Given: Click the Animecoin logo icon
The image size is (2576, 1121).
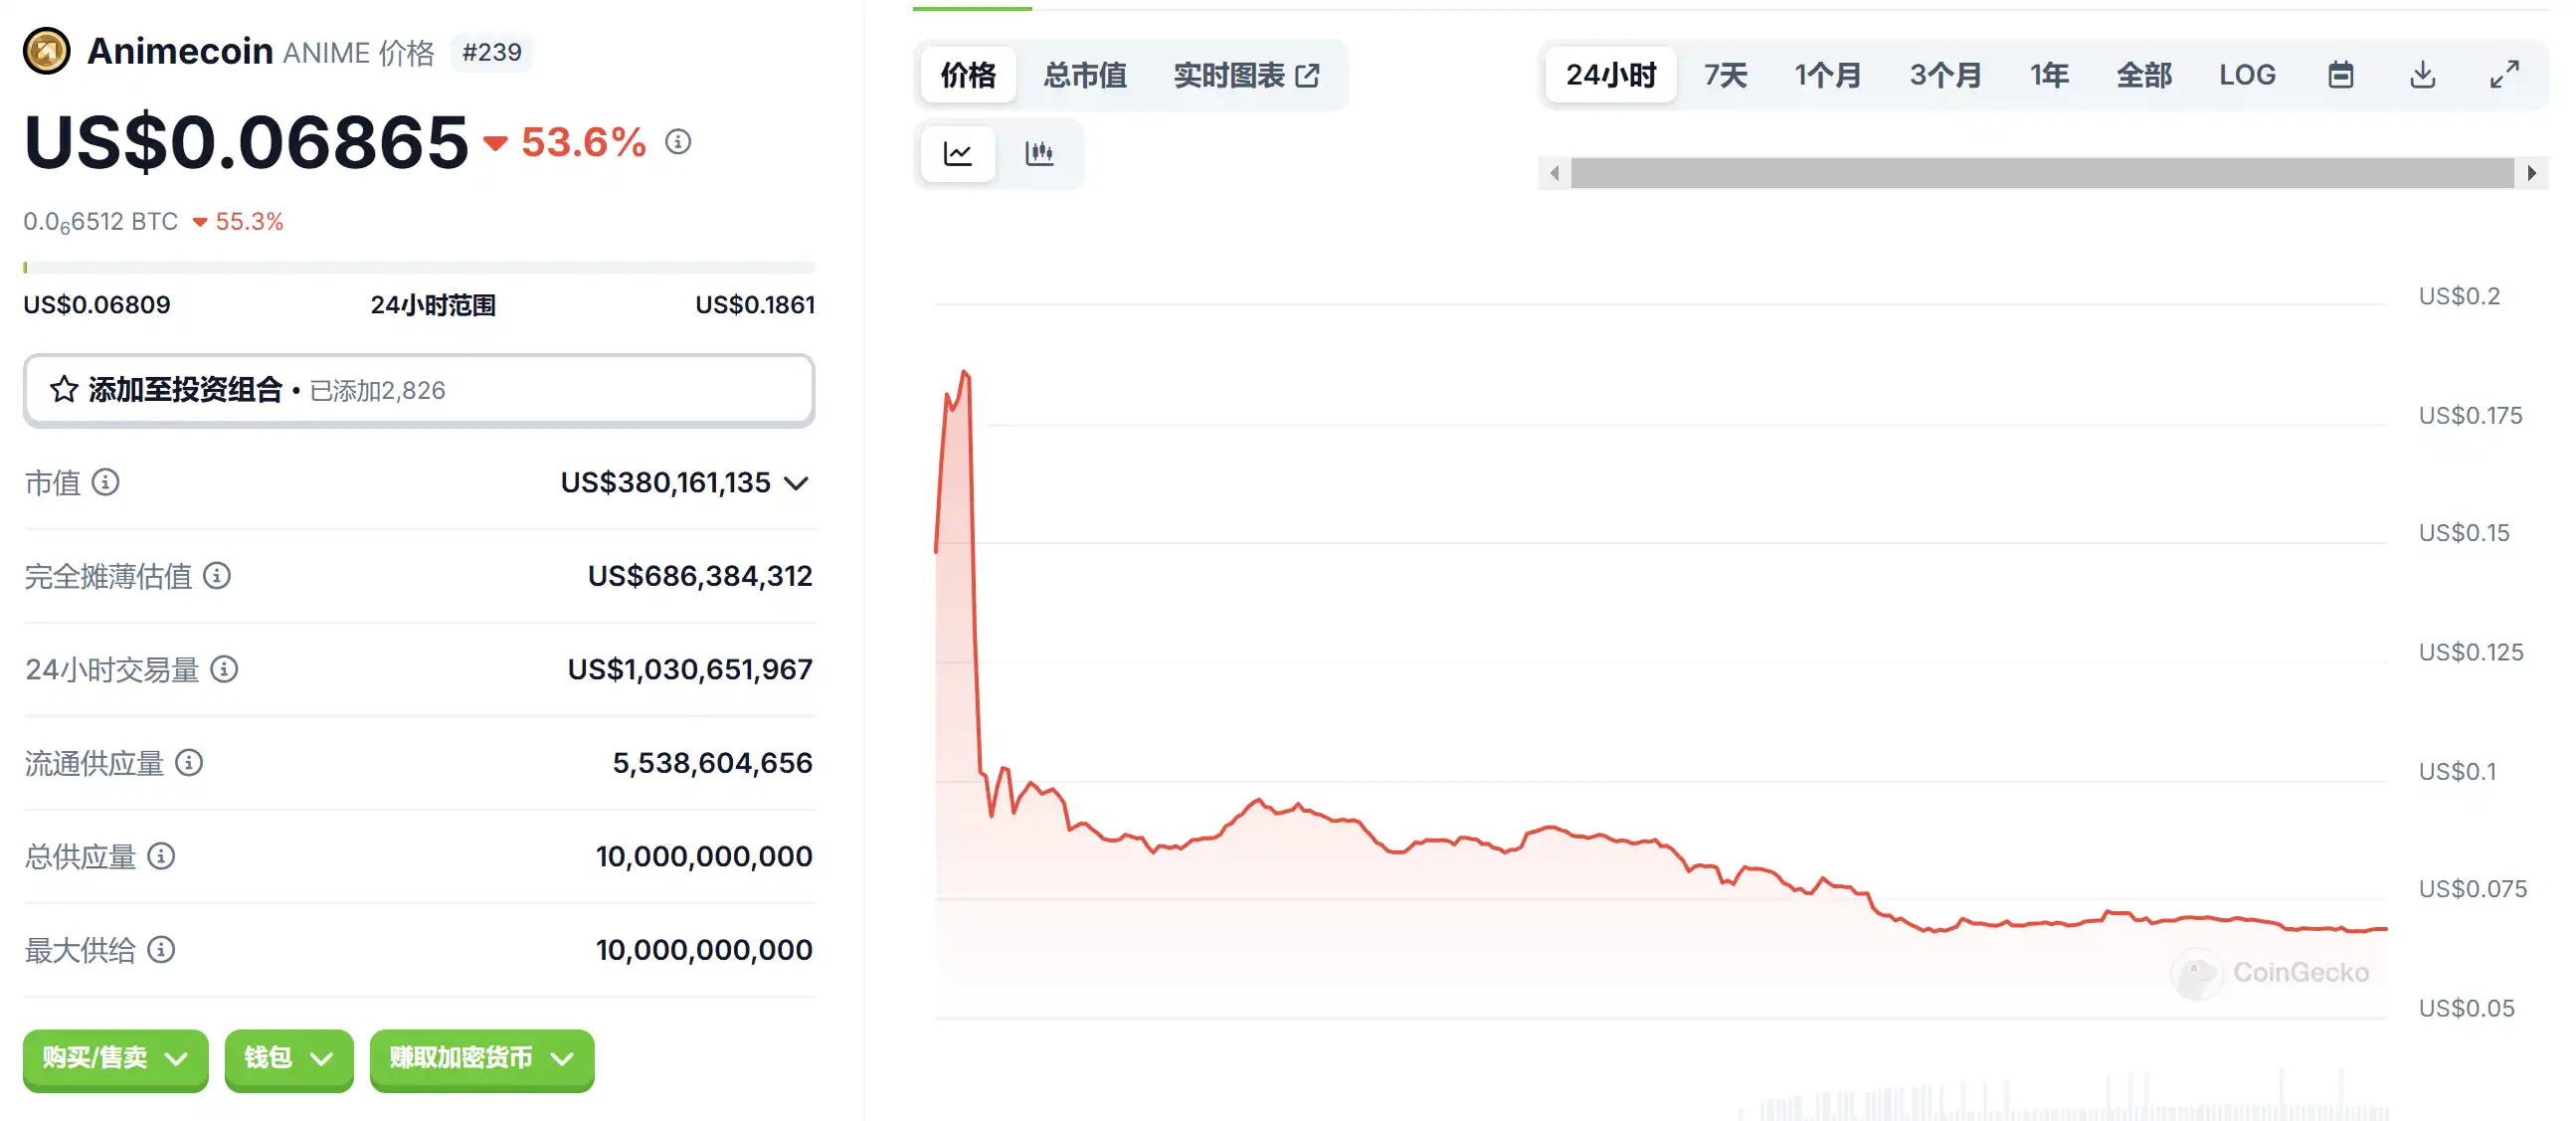Looking at the screenshot, I should click(47, 51).
